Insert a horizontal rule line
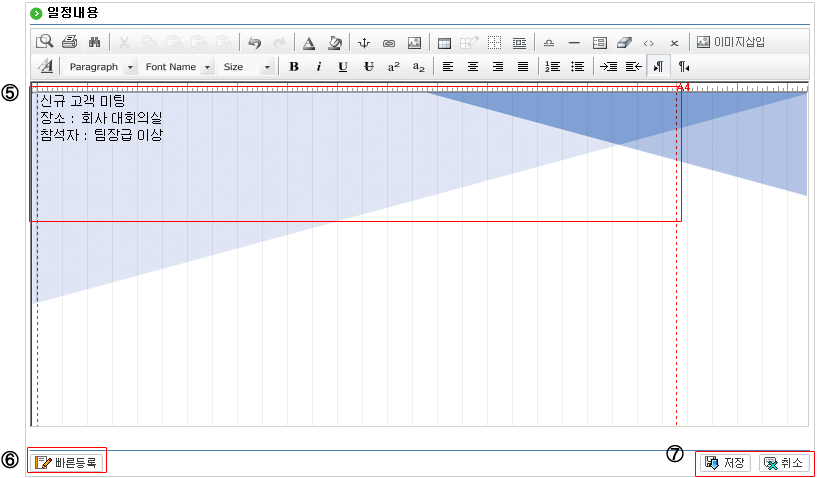 tap(574, 42)
